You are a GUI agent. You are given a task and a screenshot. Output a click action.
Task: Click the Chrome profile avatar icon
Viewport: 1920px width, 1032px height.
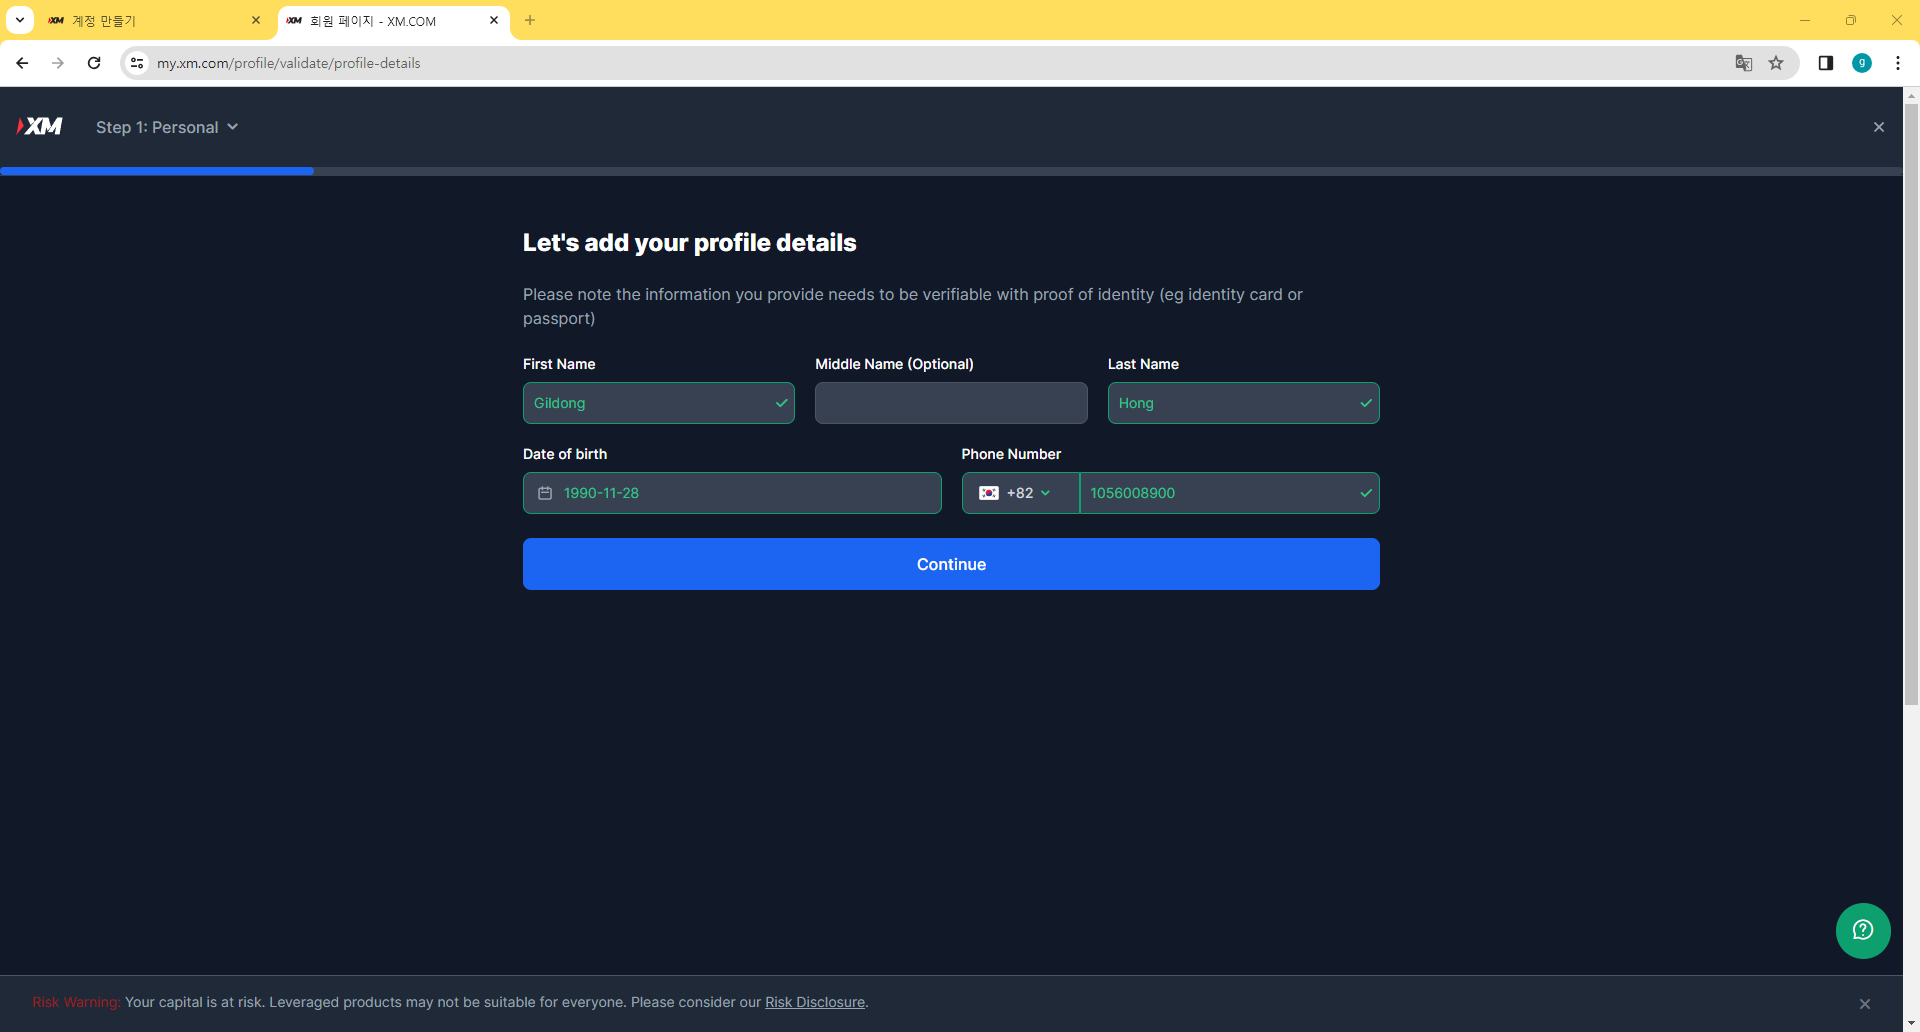[x=1861, y=63]
